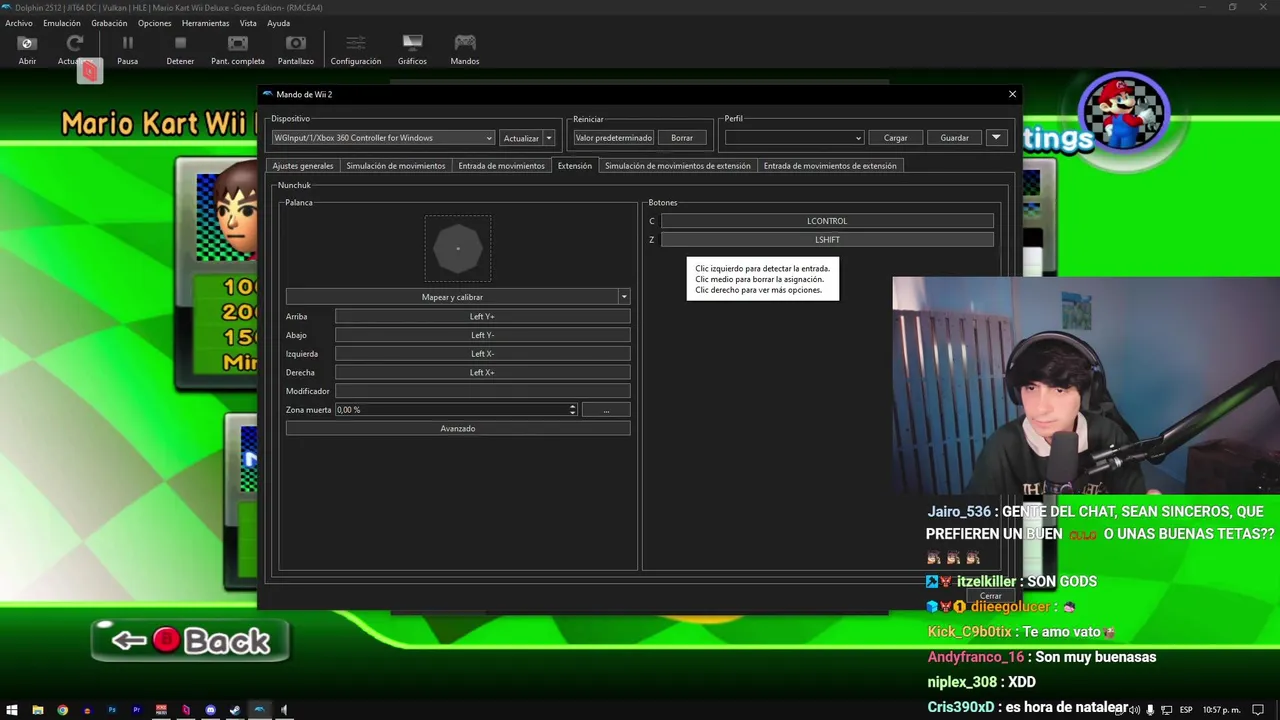Image resolution: width=1280 pixels, height=720 pixels.
Task: Switch to Ajustes generales tab
Action: click(303, 166)
